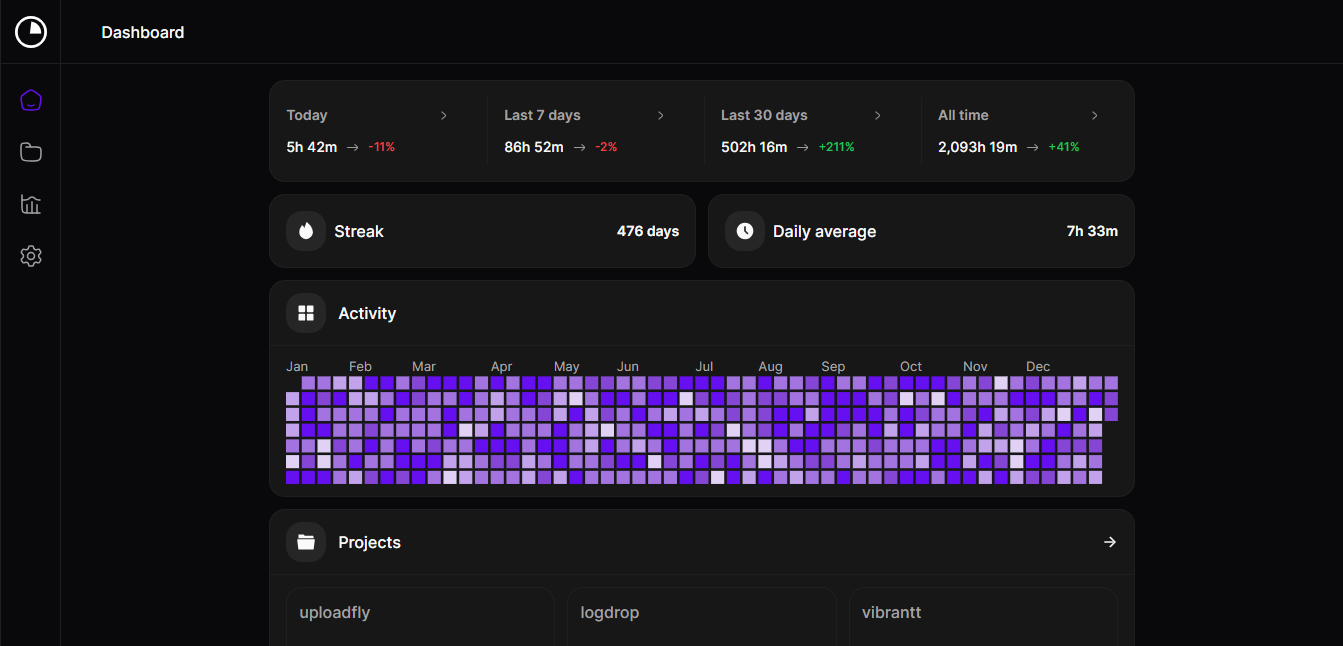Click the Apr month label in heatmap
This screenshot has width=1343, height=646.
(x=502, y=366)
